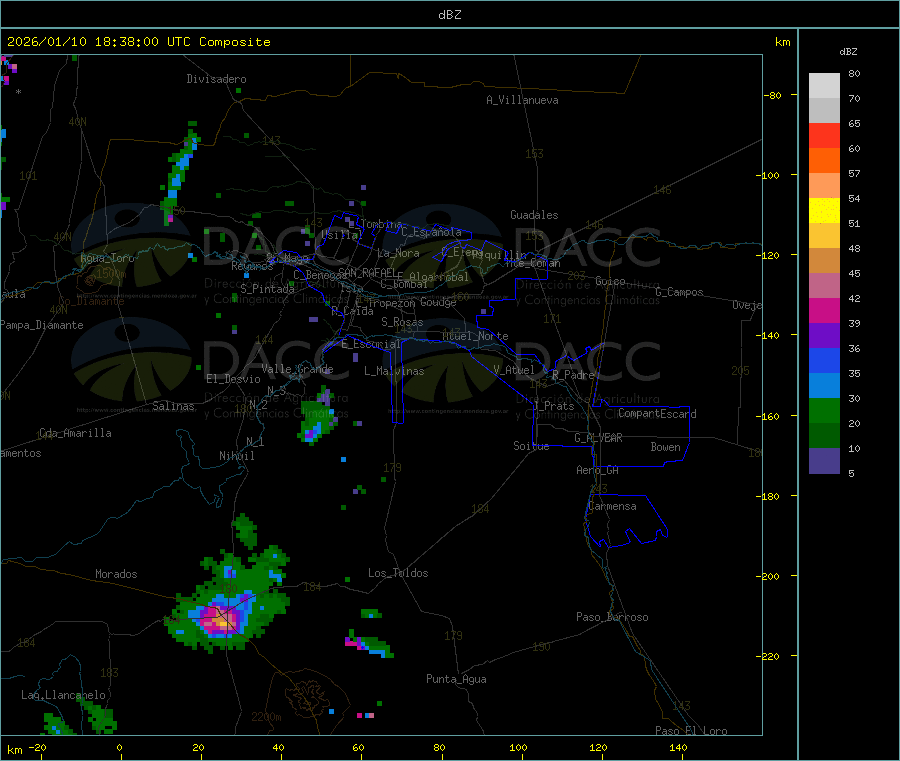
Task: Click the blue 36 dBZ legend swatch
Action: pyautogui.click(x=824, y=360)
